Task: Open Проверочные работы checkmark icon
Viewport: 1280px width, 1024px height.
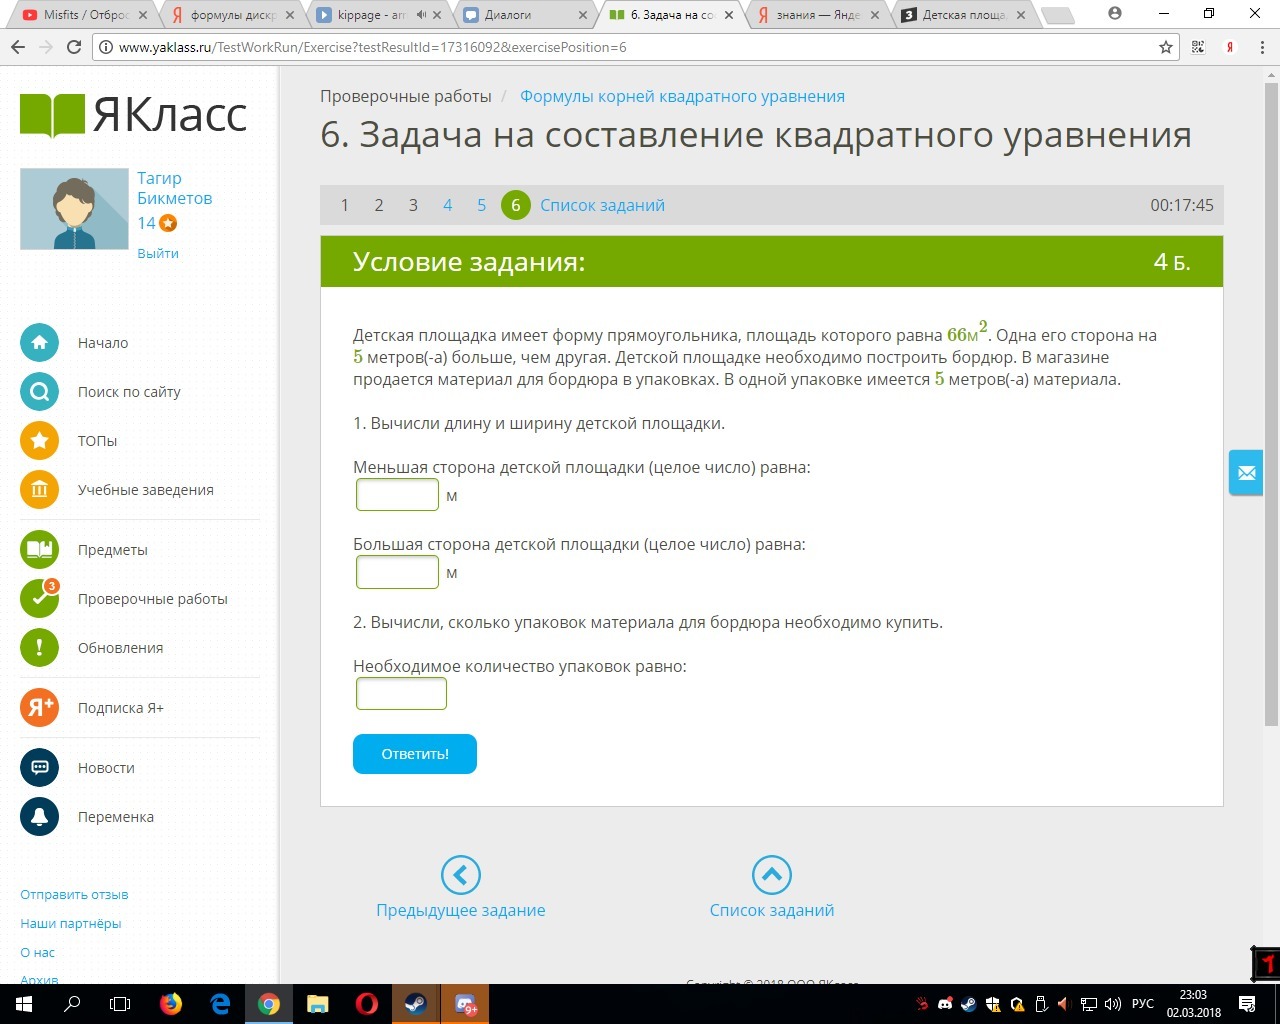Action: point(39,599)
